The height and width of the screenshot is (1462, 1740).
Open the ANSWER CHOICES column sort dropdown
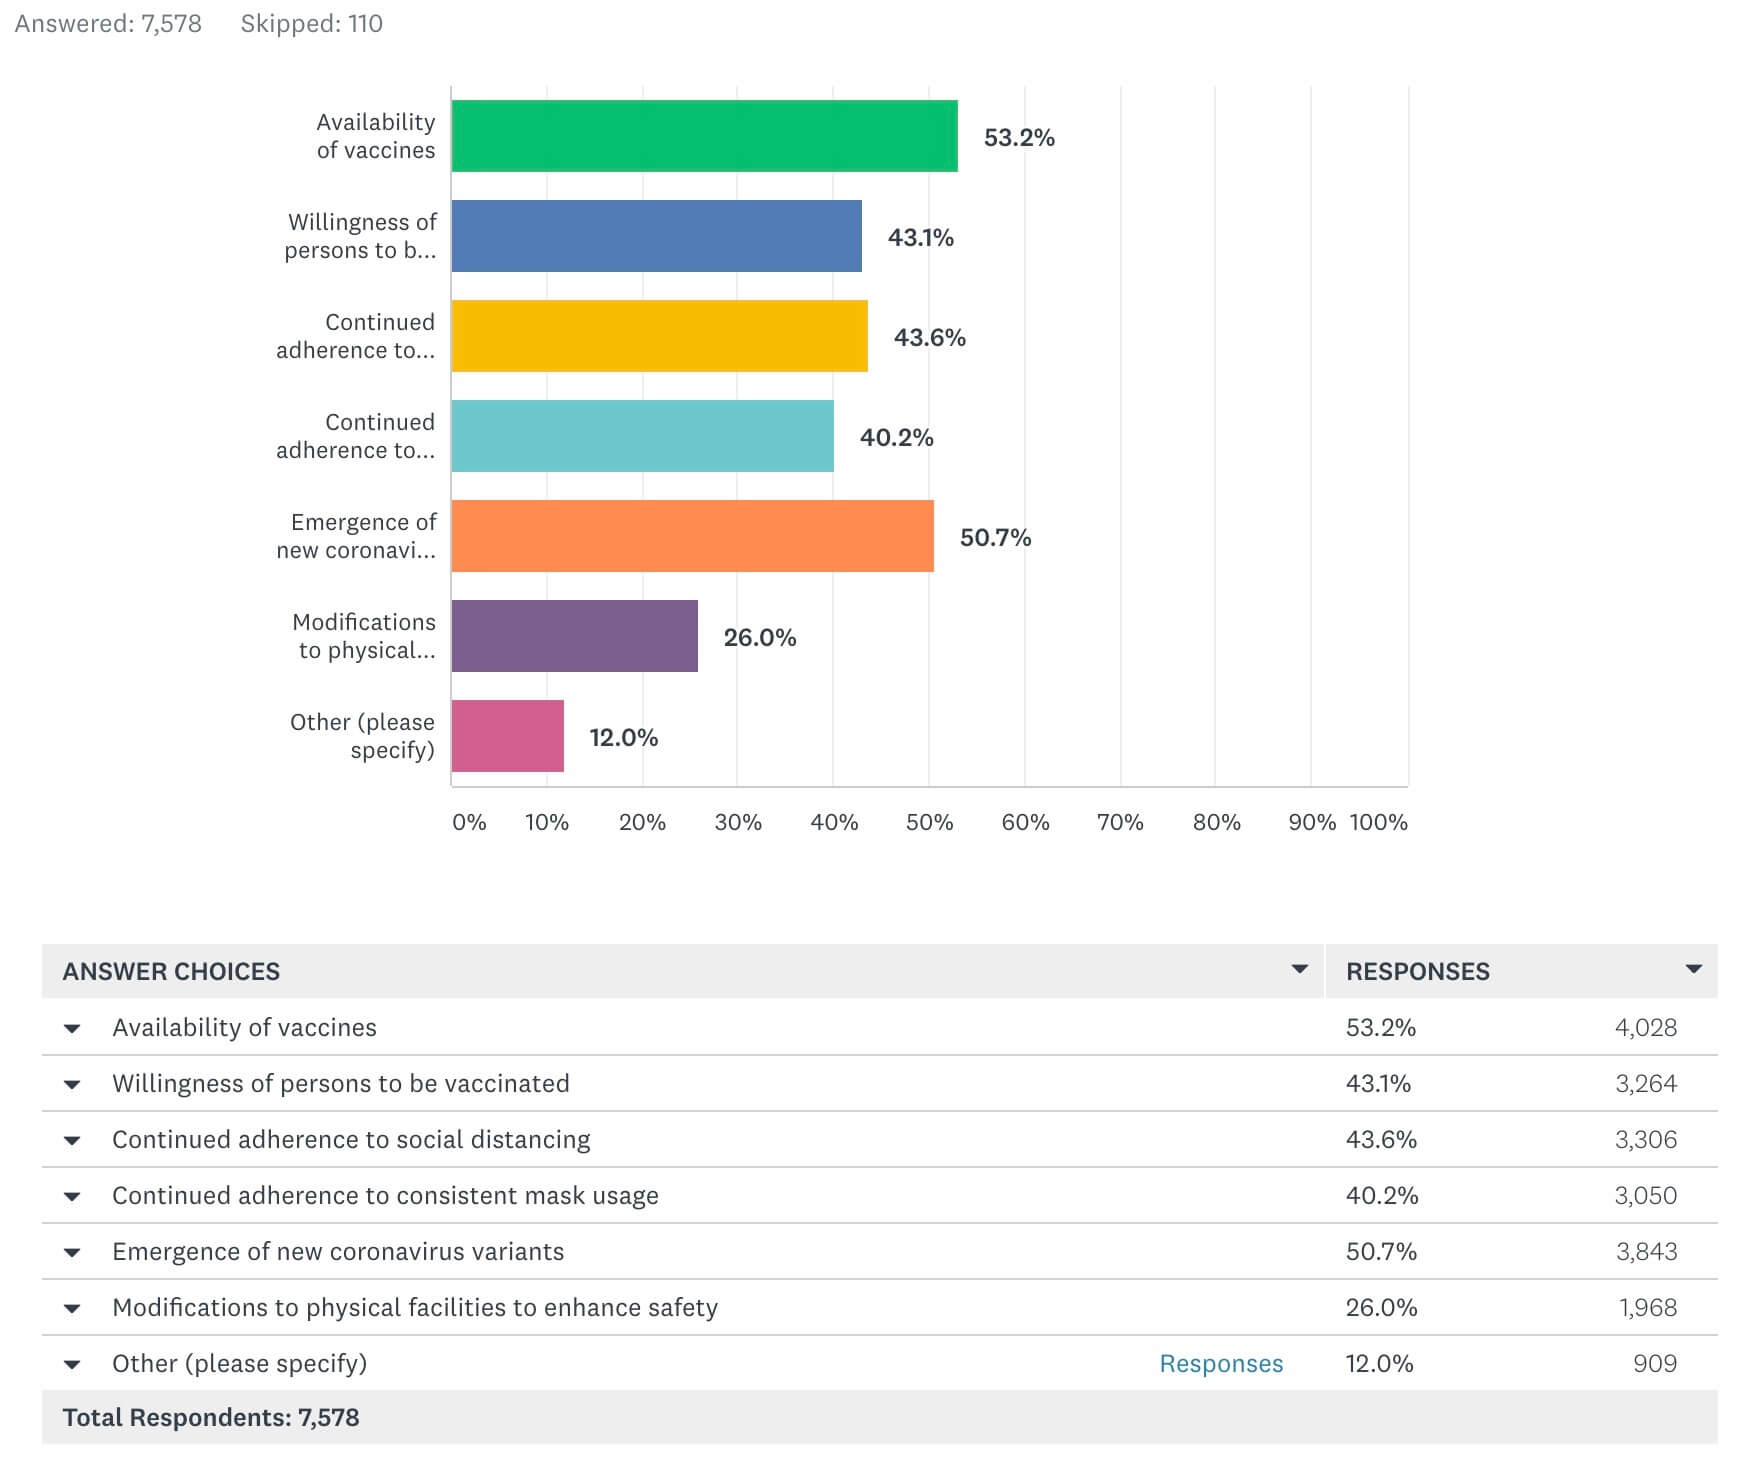[x=1300, y=969]
